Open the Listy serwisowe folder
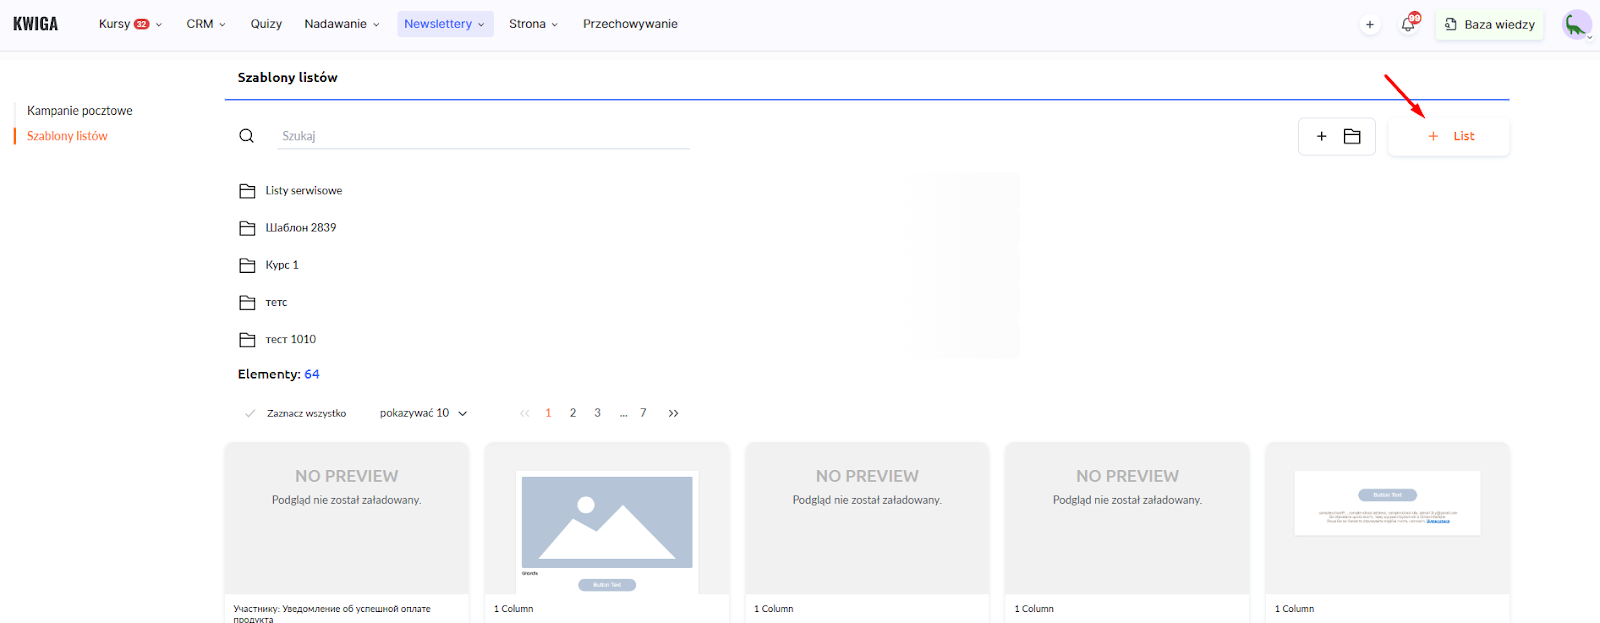The width and height of the screenshot is (1600, 623). pyautogui.click(x=303, y=191)
